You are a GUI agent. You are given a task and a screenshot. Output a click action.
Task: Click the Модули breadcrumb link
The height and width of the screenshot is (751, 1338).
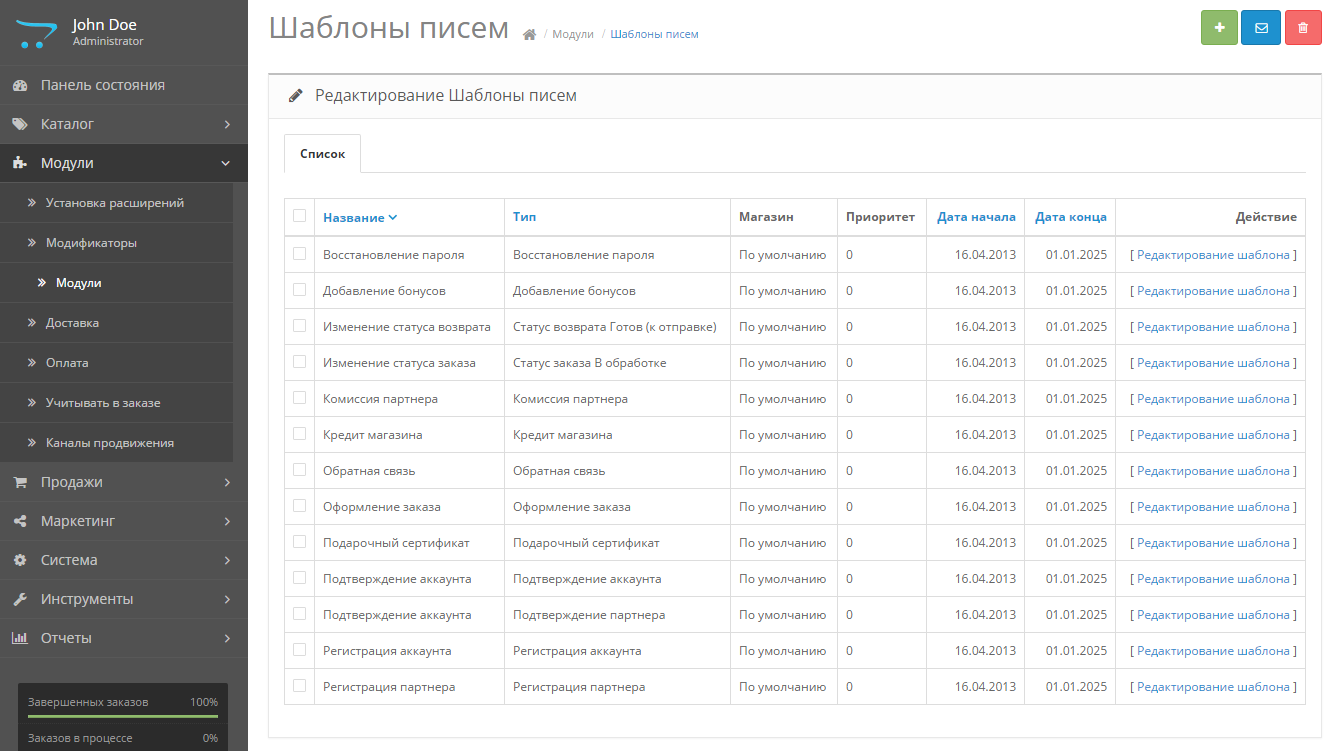pos(572,34)
